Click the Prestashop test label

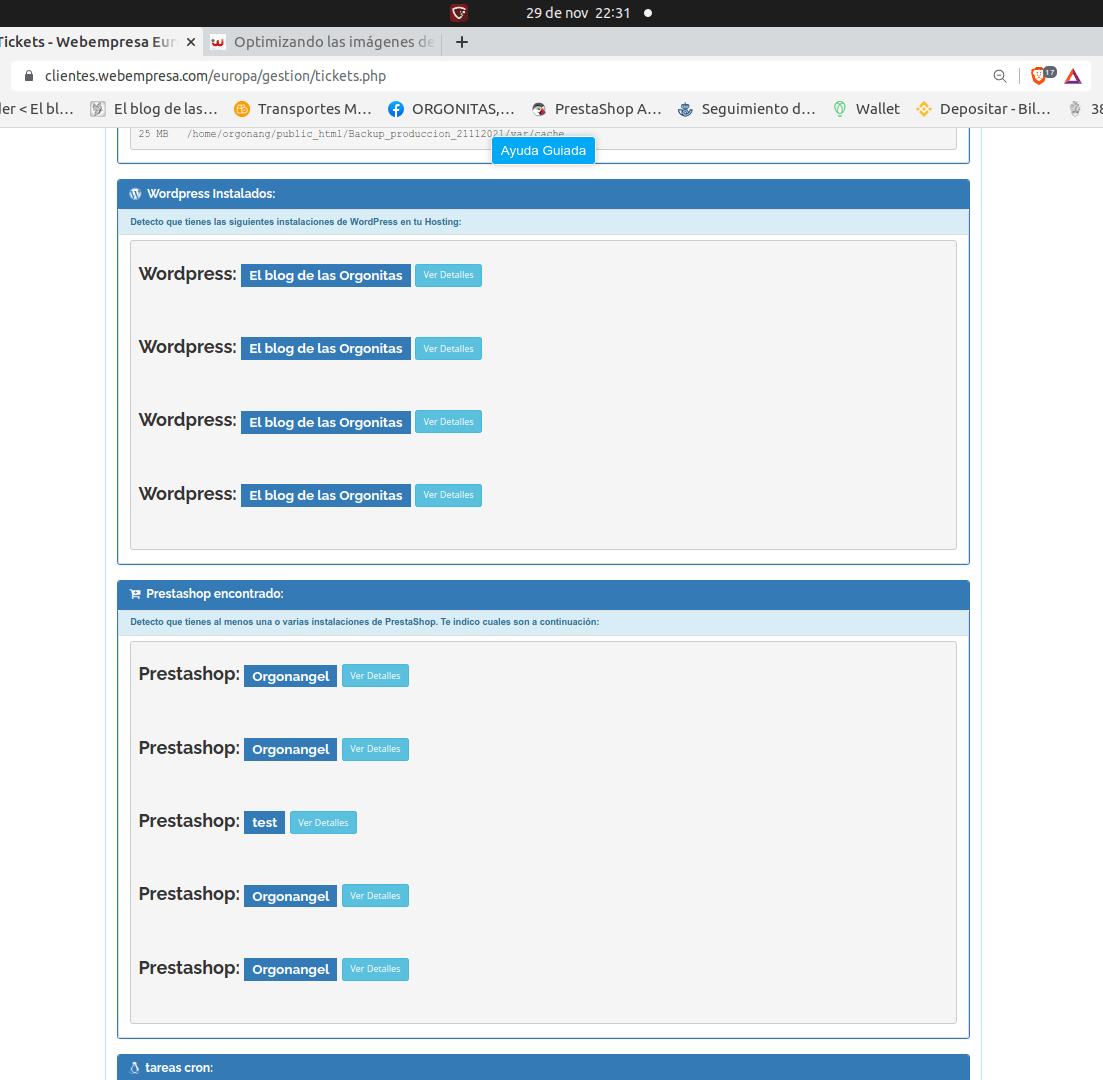(x=264, y=822)
